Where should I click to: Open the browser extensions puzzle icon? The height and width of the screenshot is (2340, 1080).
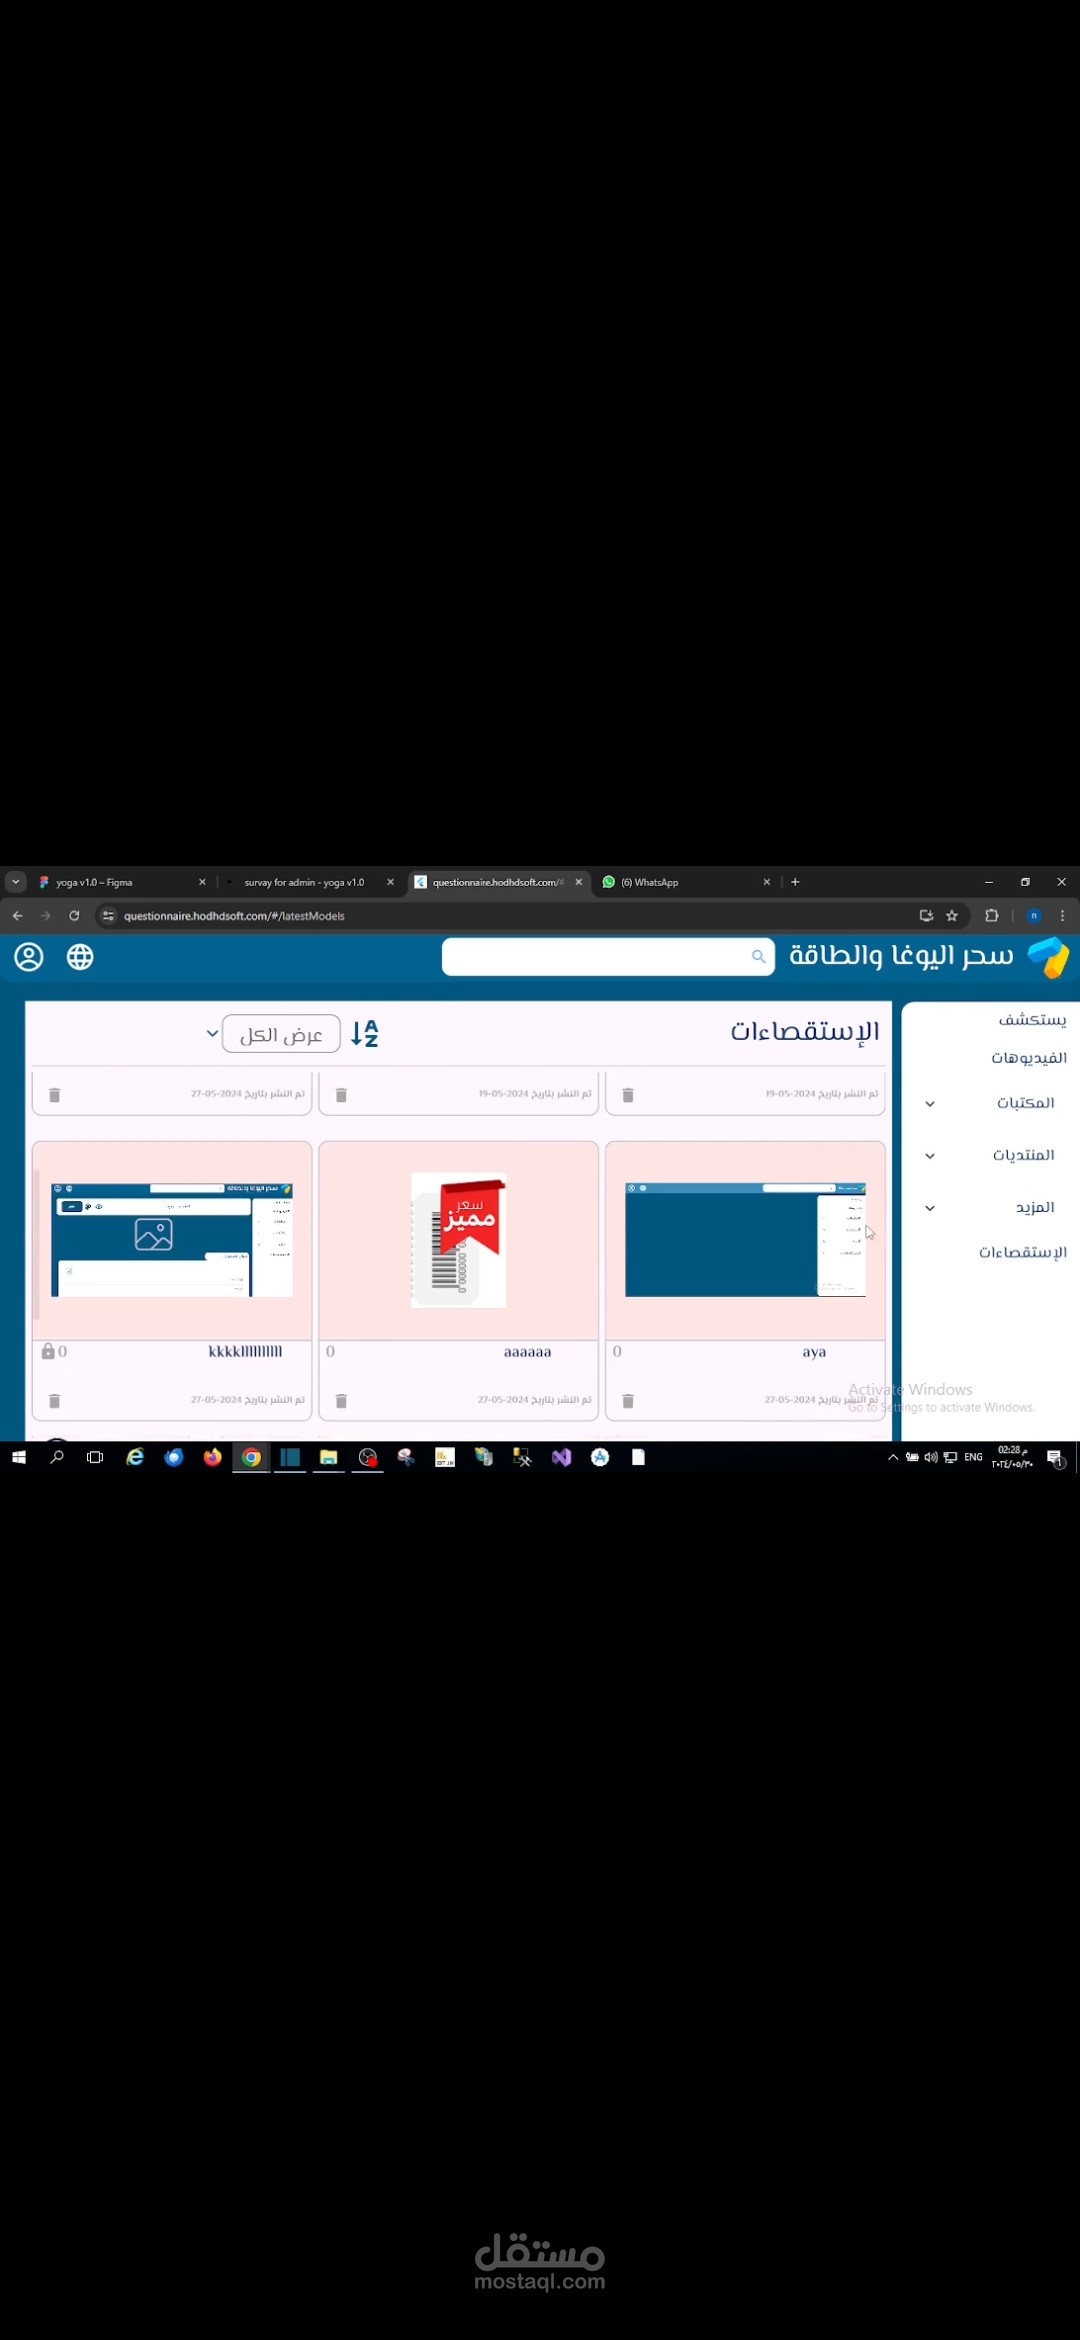click(992, 915)
